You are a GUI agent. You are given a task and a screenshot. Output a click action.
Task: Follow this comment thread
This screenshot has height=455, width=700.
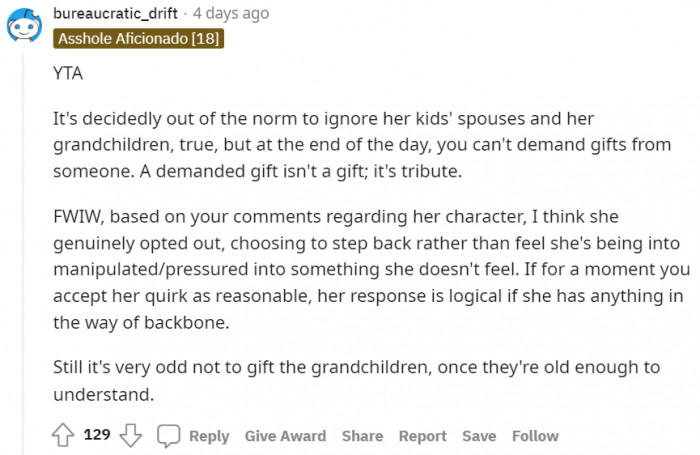535,436
